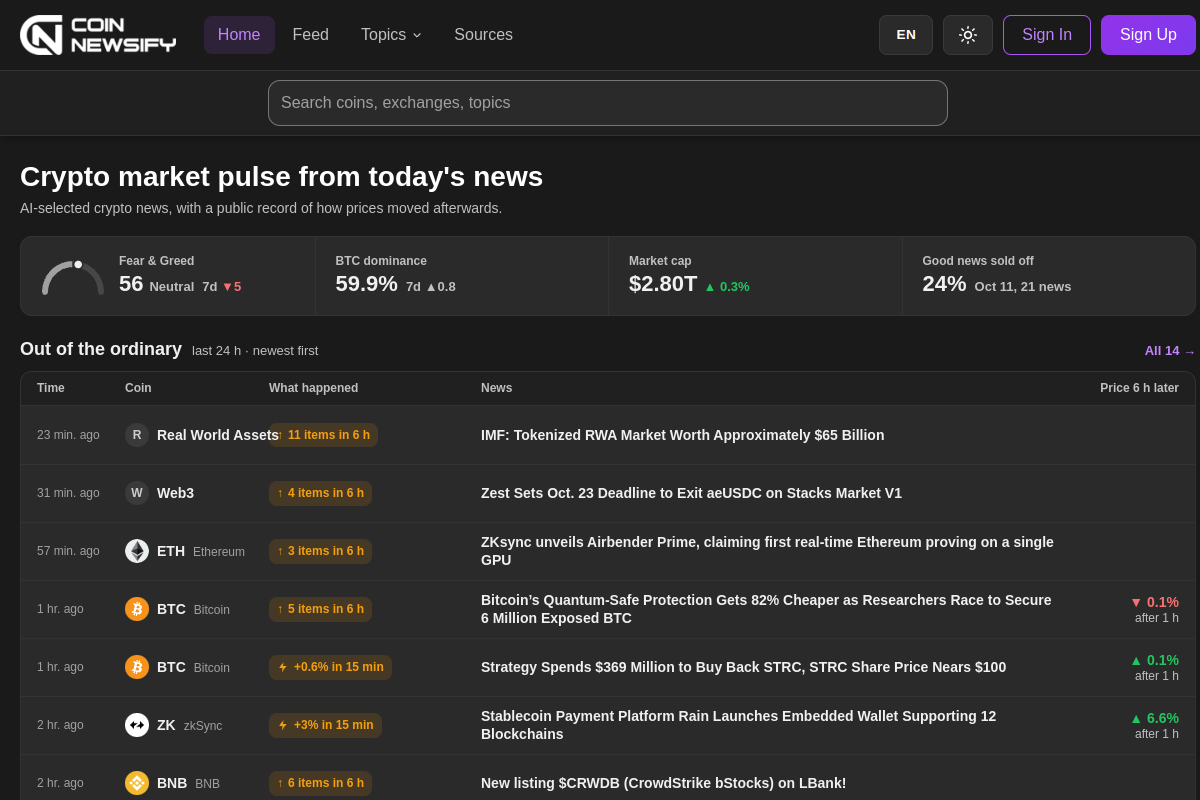Click the '6 items in 6 h' badge
This screenshot has height=800, width=1200.
coord(320,783)
